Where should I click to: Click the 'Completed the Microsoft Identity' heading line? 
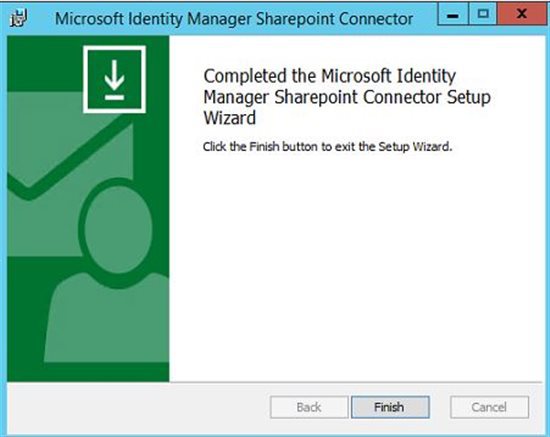point(330,76)
